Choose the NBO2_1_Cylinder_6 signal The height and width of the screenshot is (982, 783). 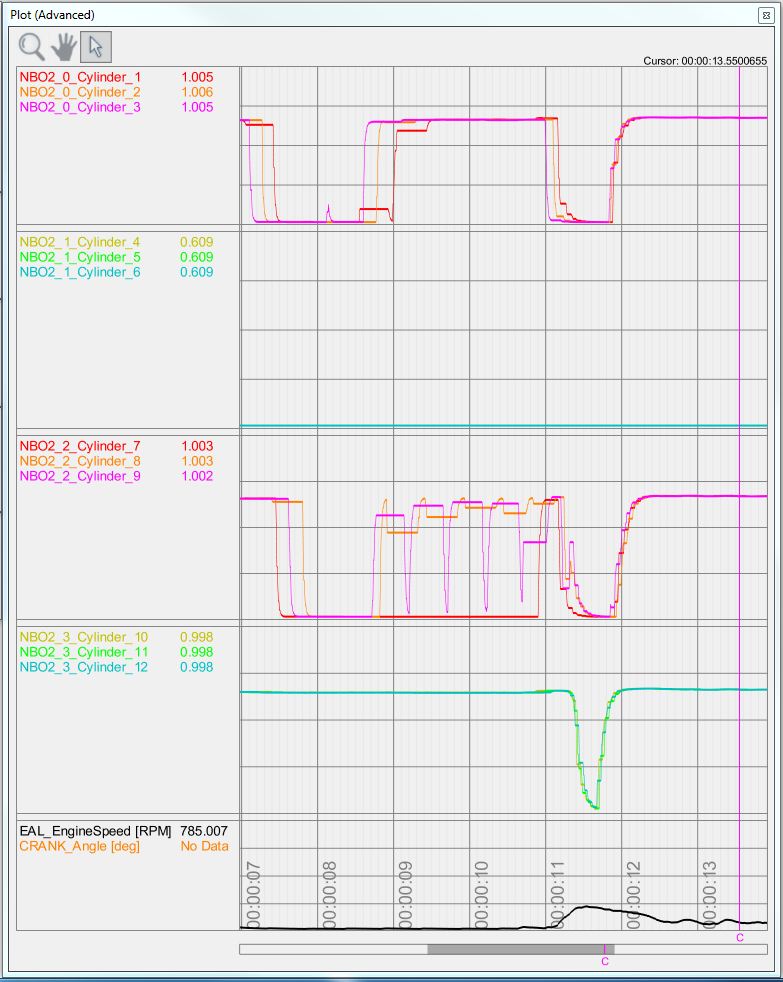point(81,272)
